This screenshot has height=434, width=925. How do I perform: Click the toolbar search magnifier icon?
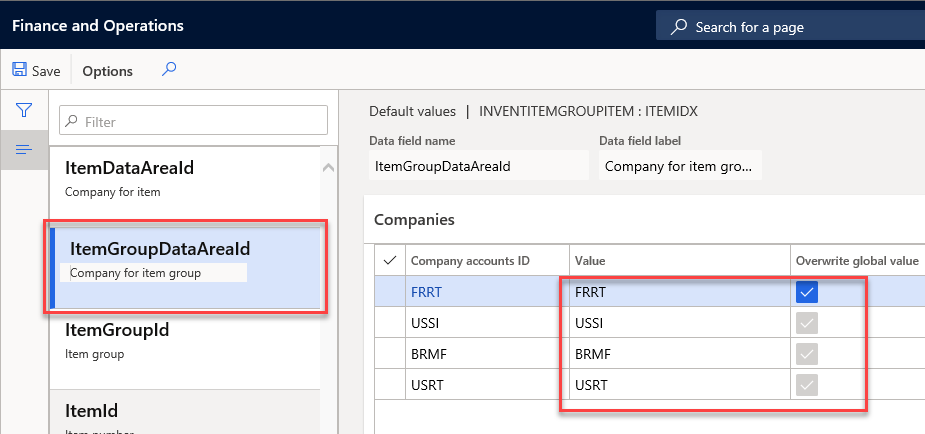pyautogui.click(x=169, y=70)
